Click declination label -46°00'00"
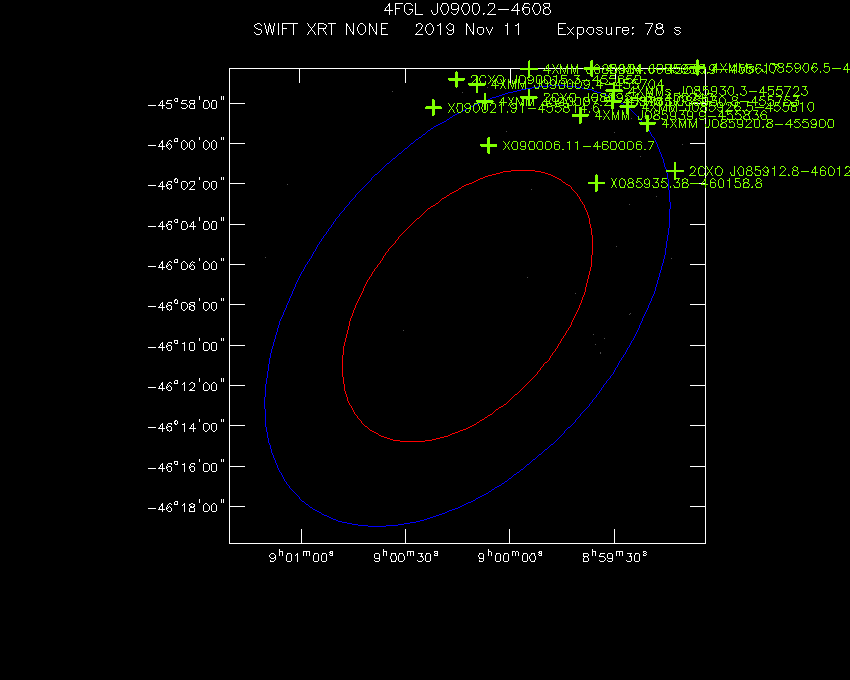The image size is (850, 680). point(186,144)
